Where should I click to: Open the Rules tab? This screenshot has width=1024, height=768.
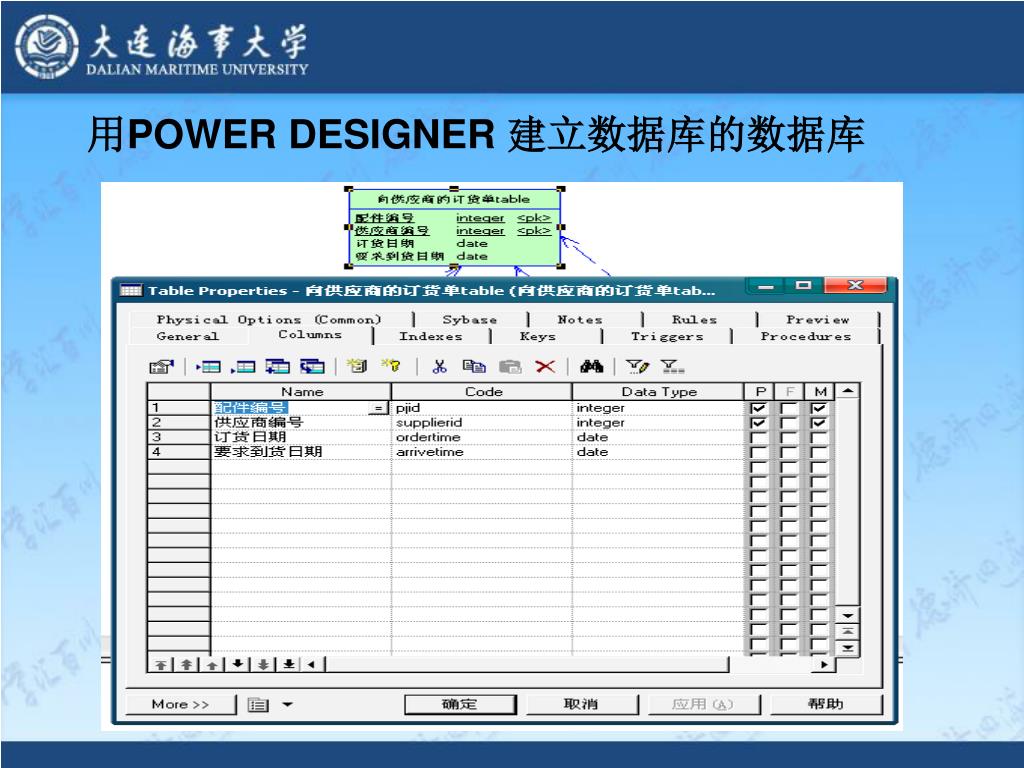(694, 319)
